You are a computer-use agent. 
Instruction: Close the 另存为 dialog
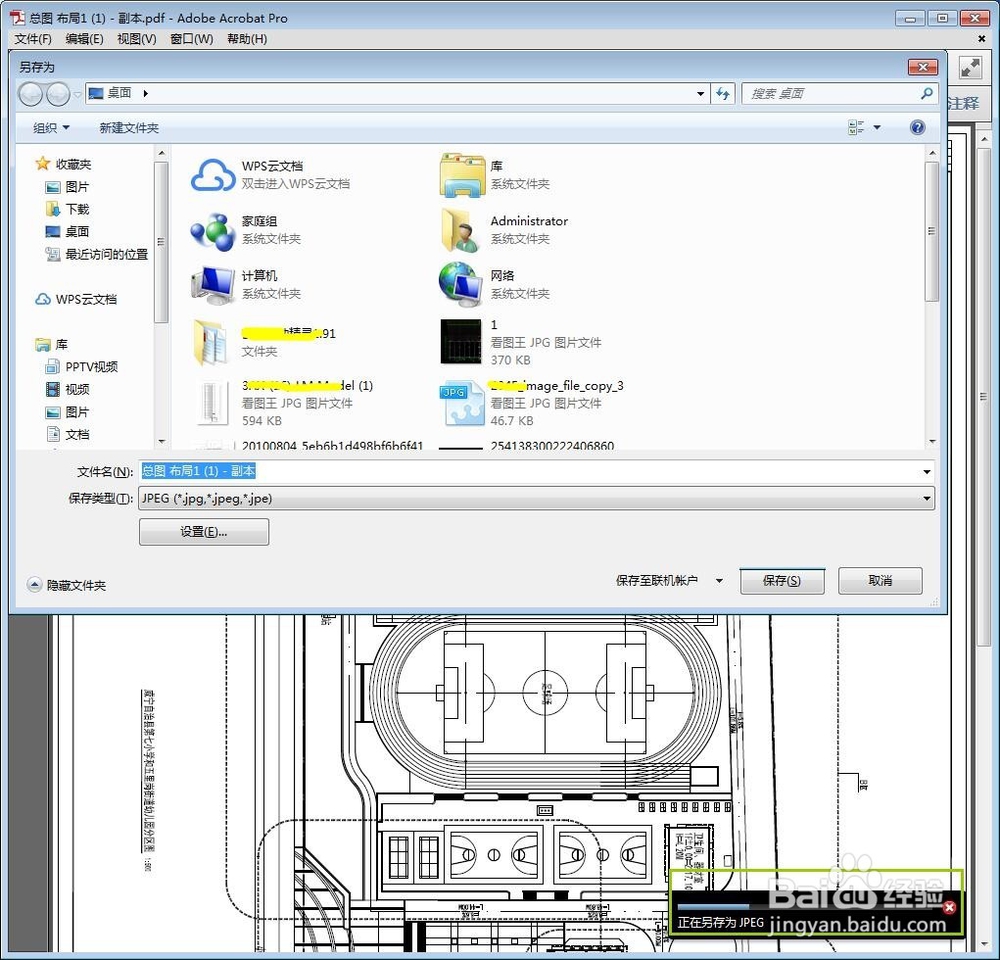(922, 67)
